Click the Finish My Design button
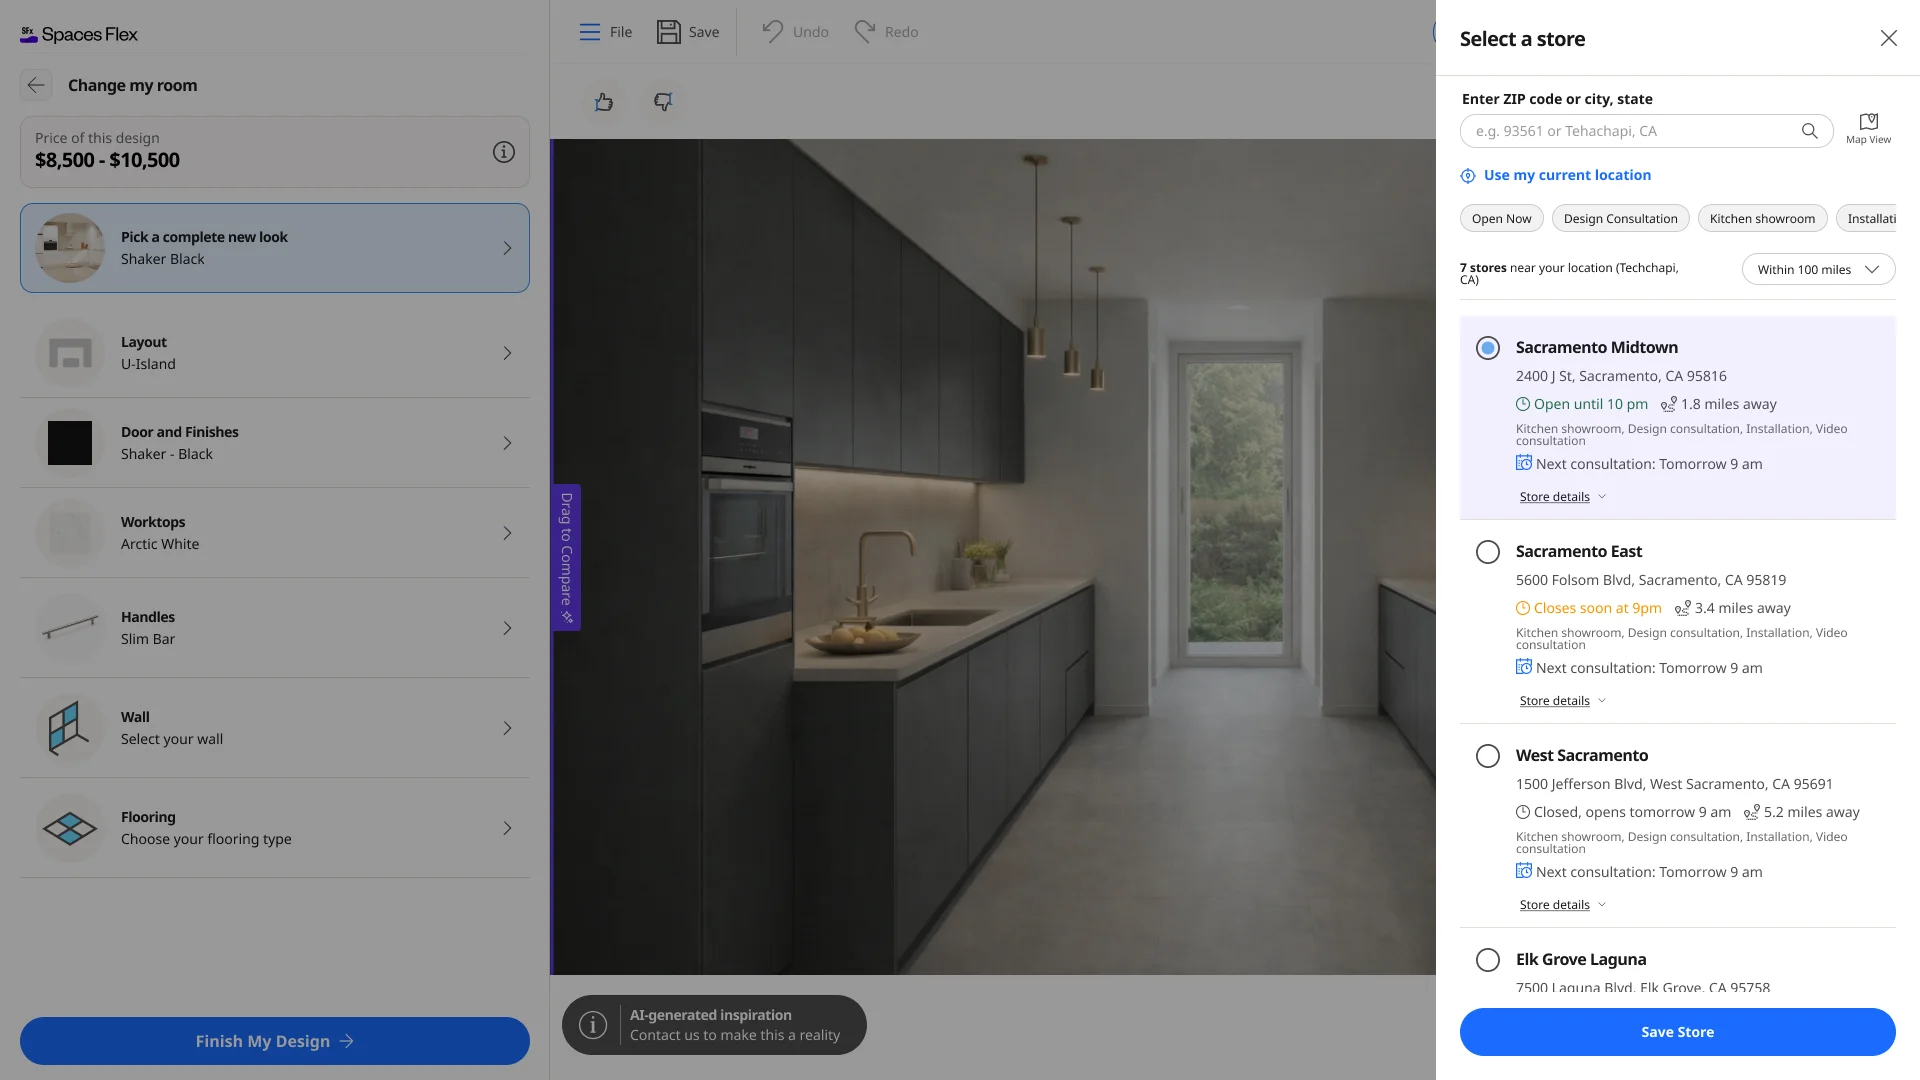The image size is (1920, 1080). point(275,1041)
